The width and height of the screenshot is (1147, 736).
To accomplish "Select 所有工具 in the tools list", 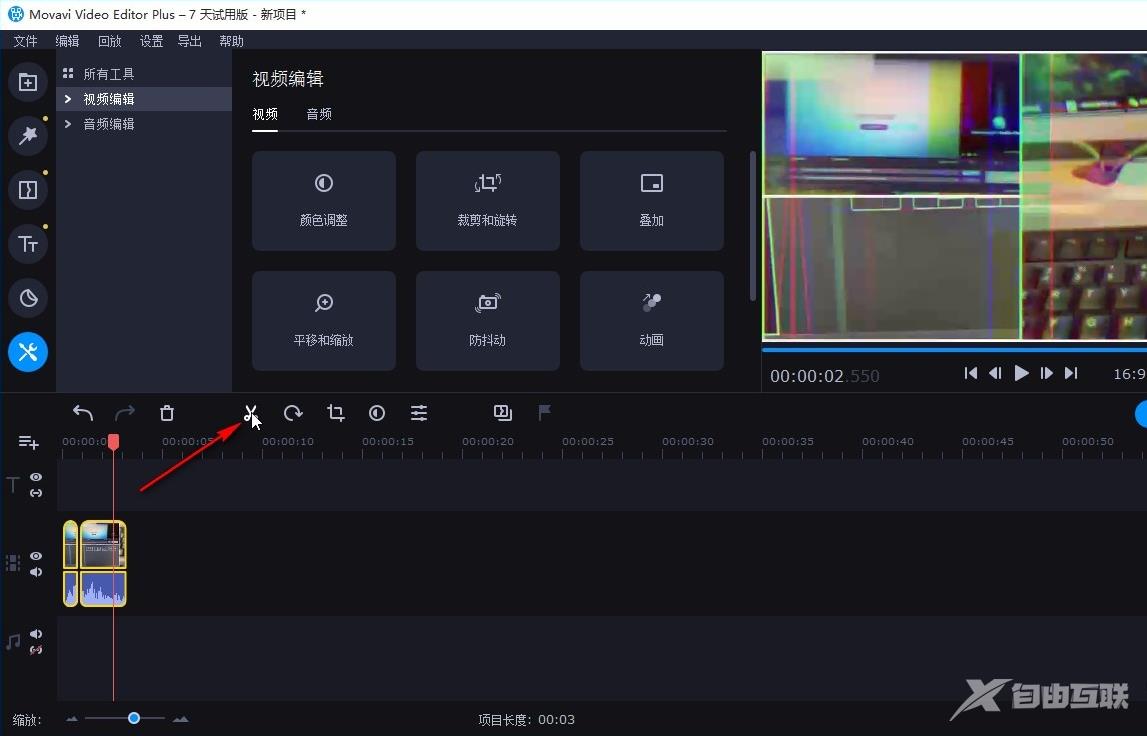I will pos(108,74).
